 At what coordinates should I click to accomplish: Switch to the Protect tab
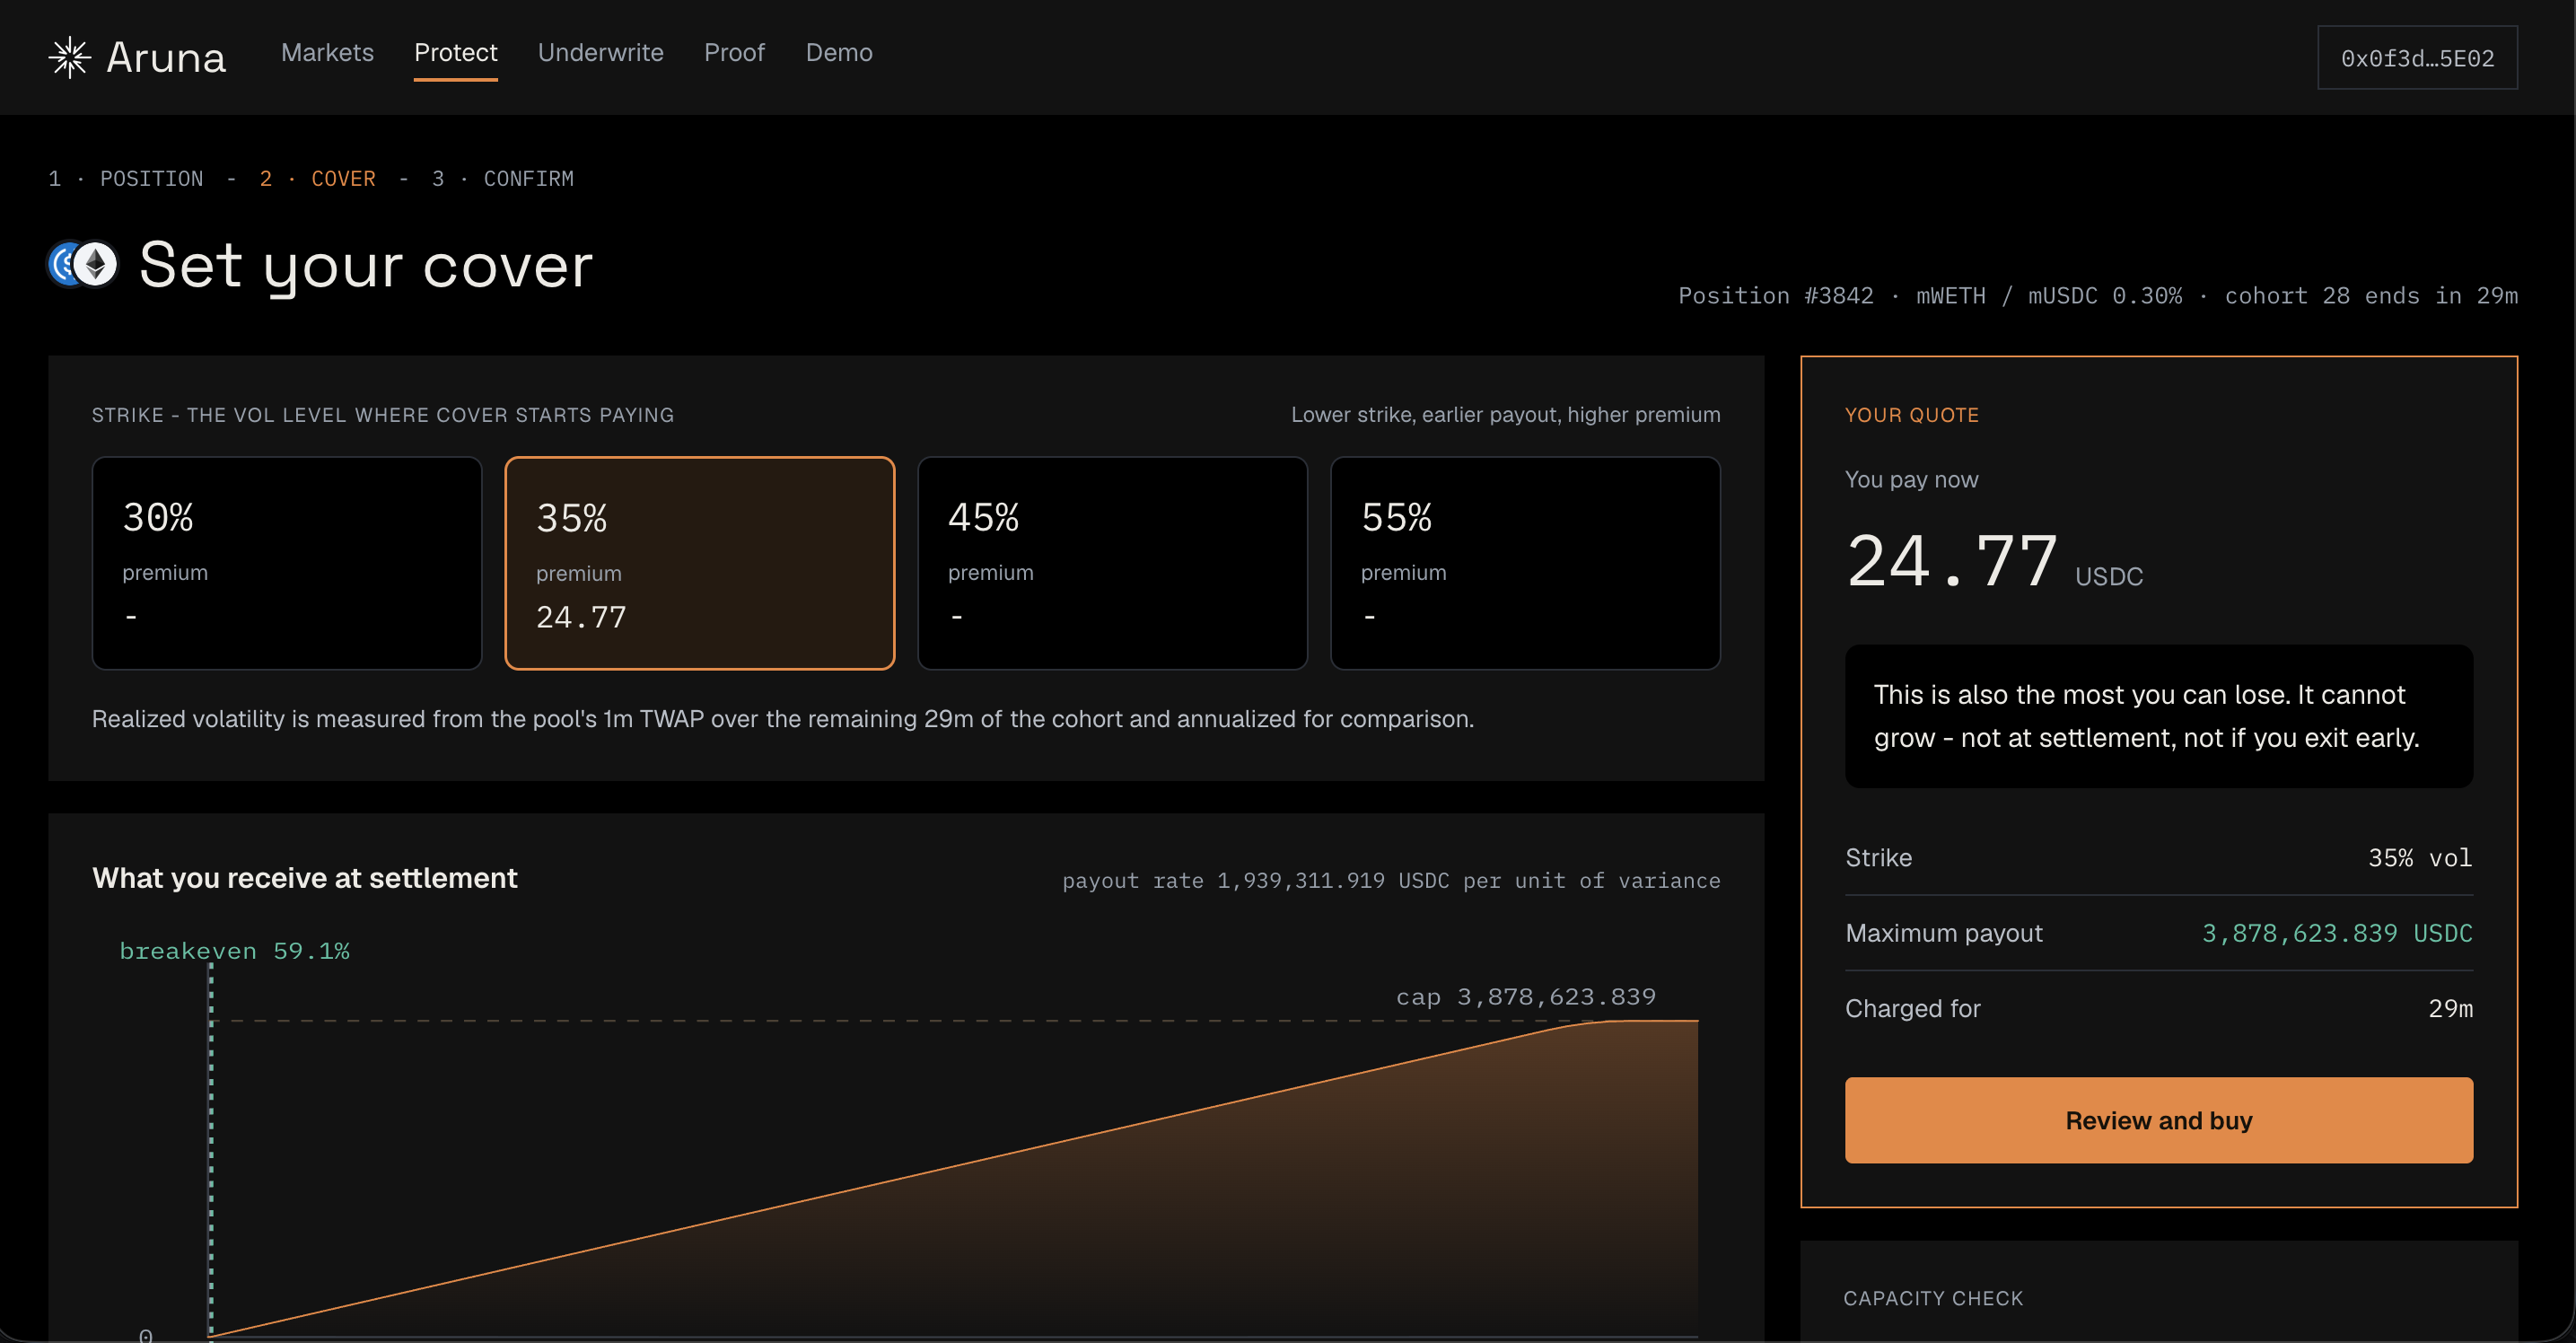tap(455, 52)
